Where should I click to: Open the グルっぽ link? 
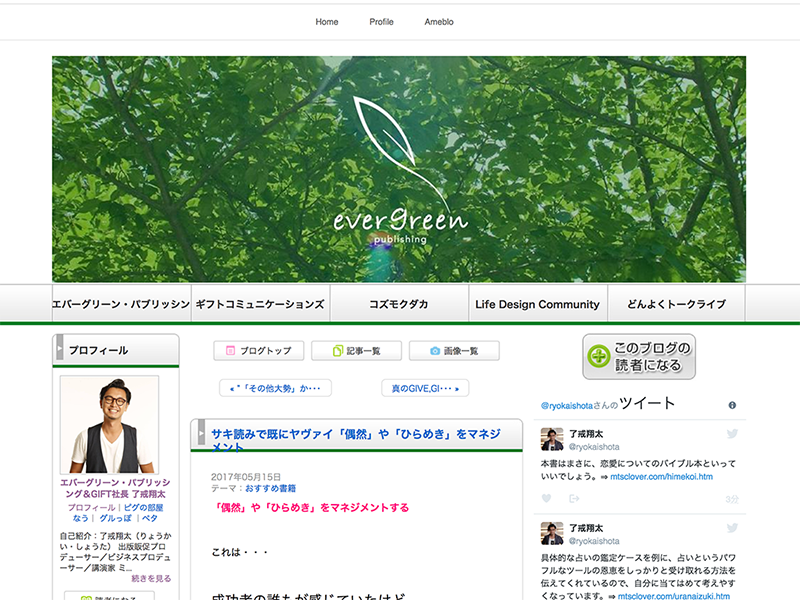[115, 518]
